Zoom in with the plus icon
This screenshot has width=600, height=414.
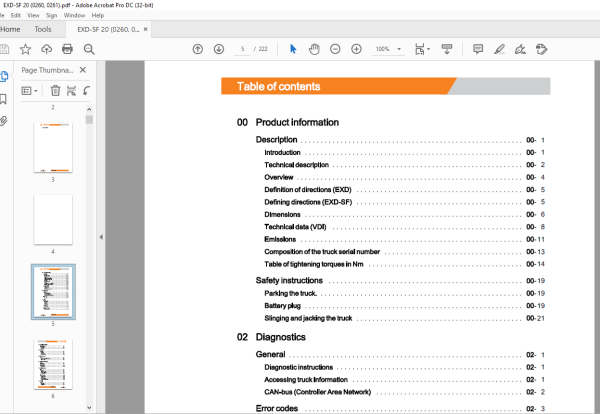(356, 49)
